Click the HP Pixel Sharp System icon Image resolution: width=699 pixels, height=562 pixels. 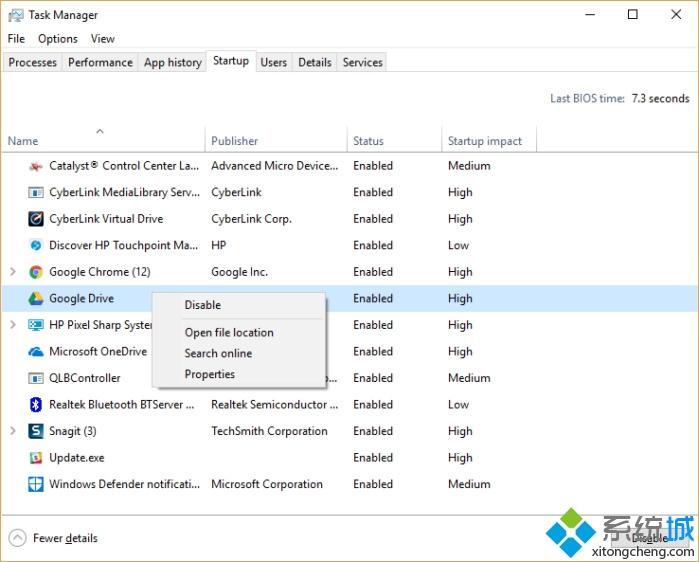click(36, 325)
